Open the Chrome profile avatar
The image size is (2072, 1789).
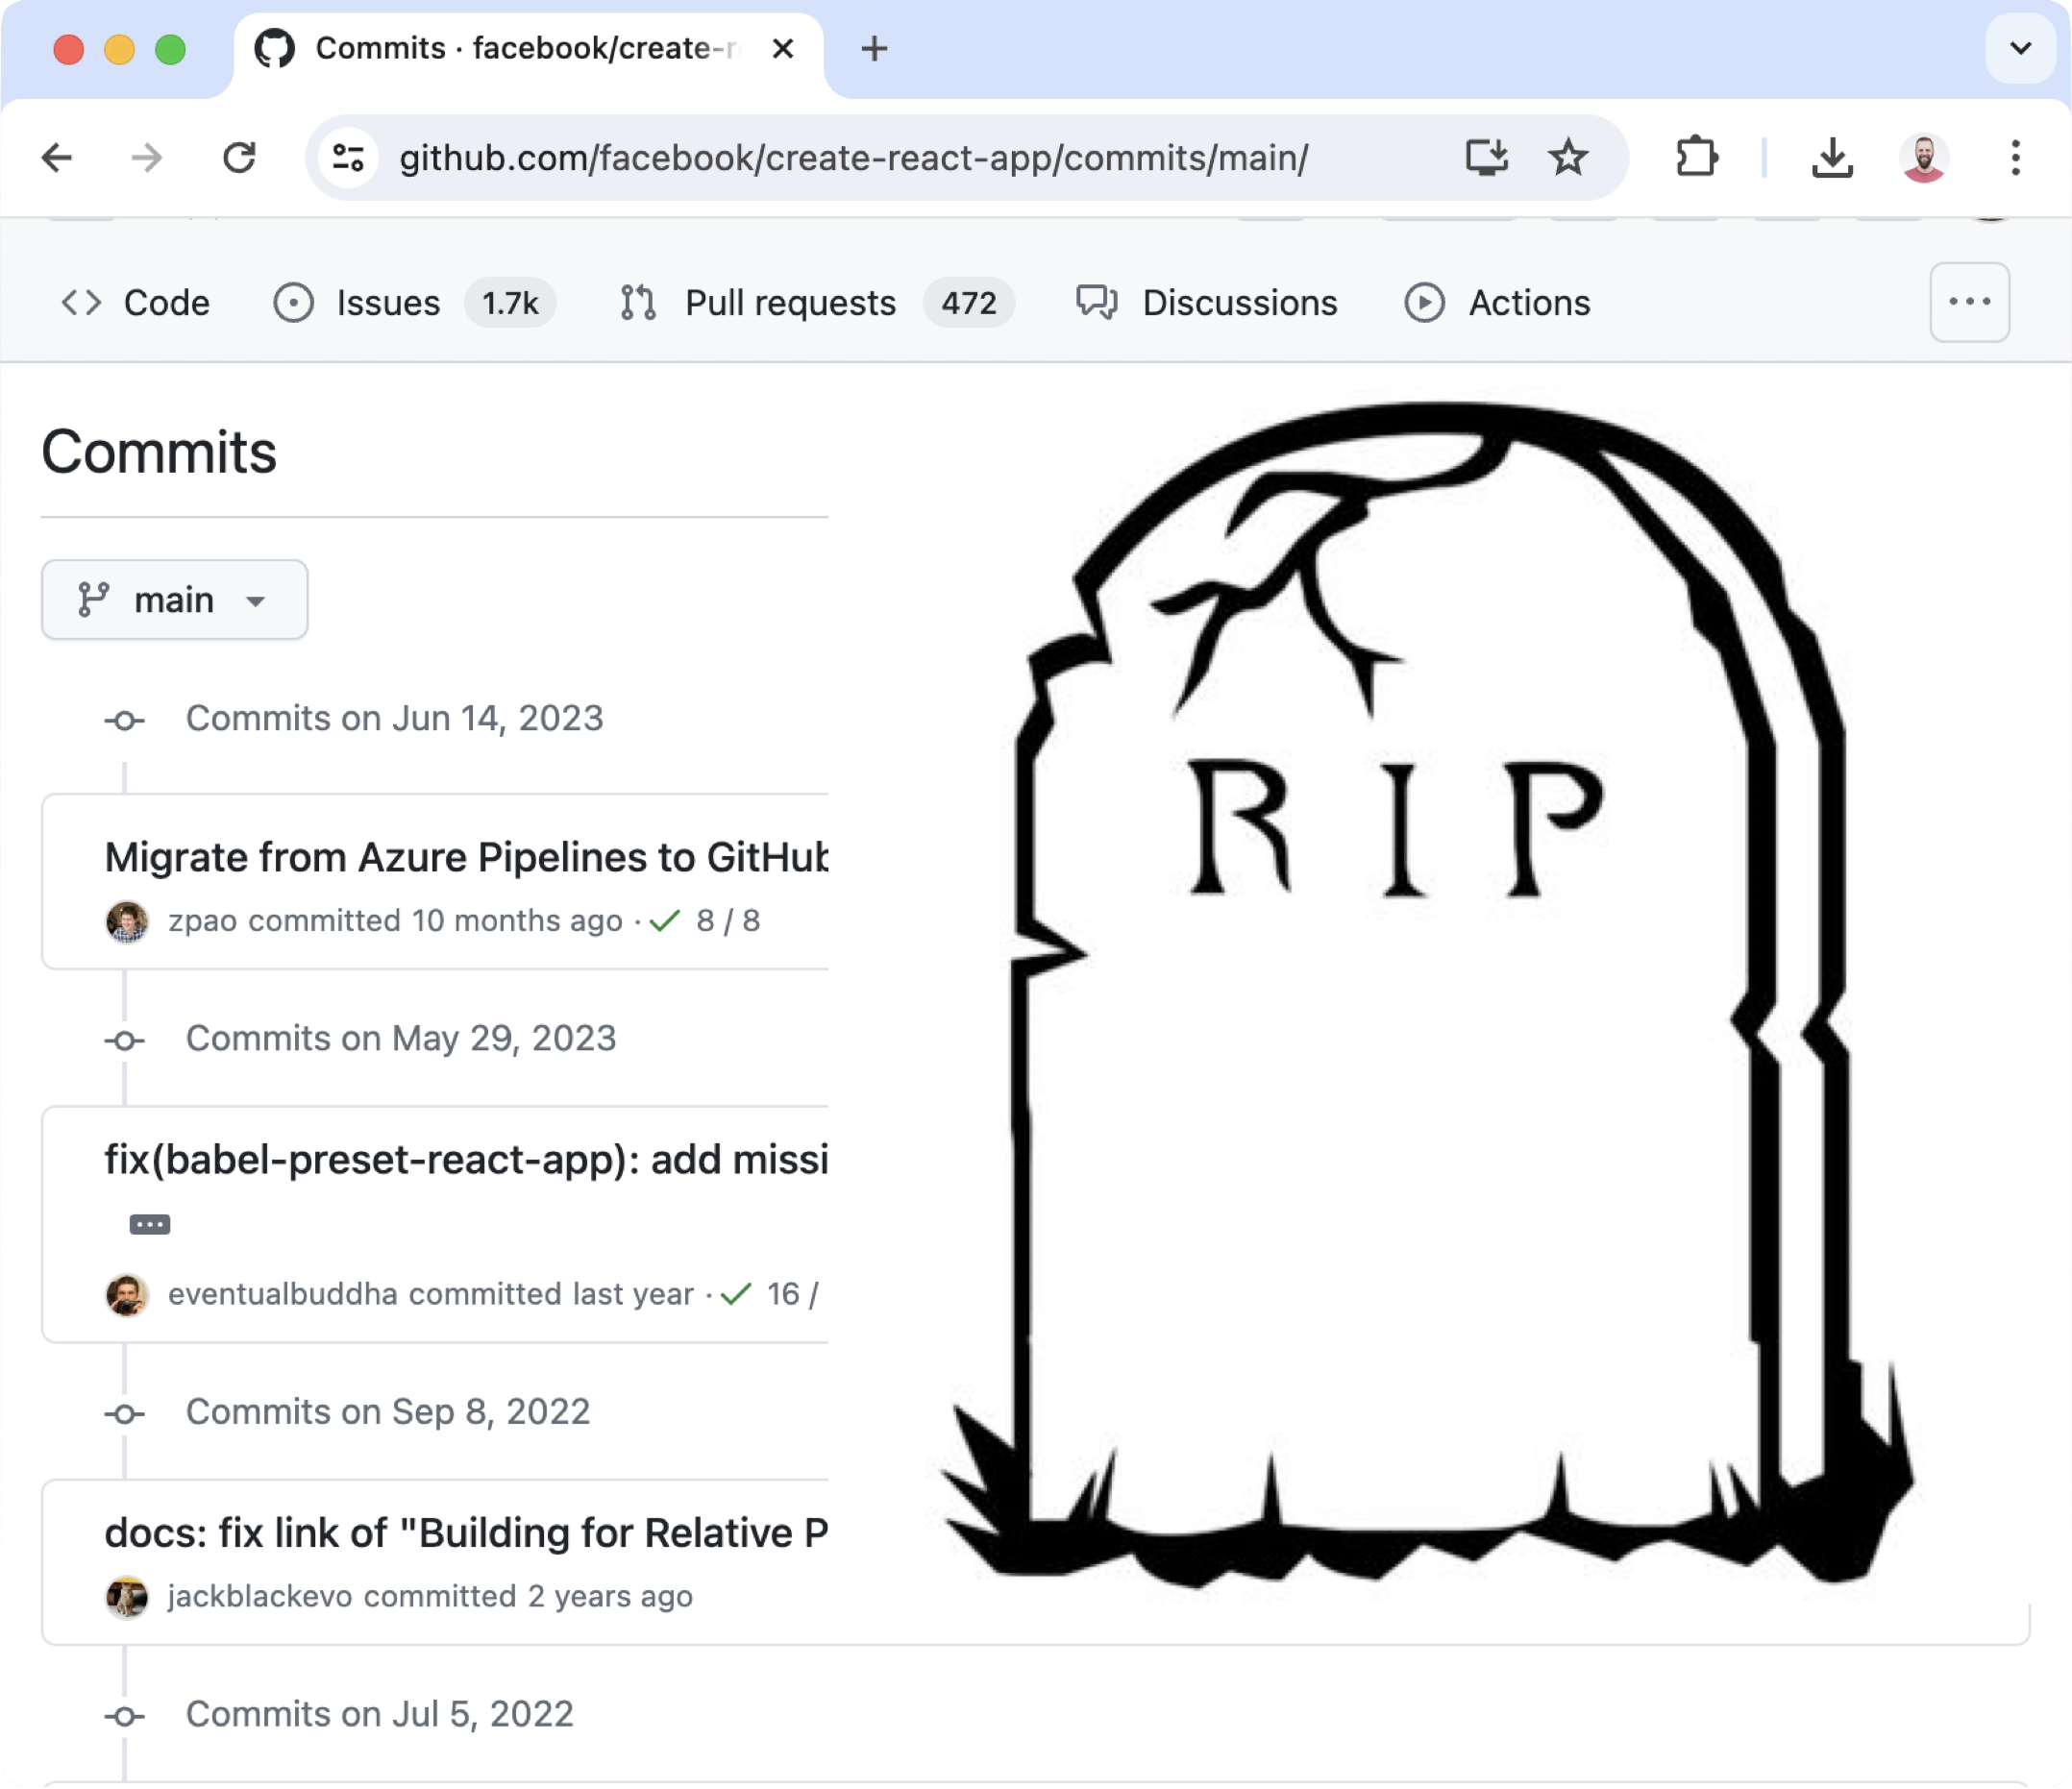(x=1923, y=158)
